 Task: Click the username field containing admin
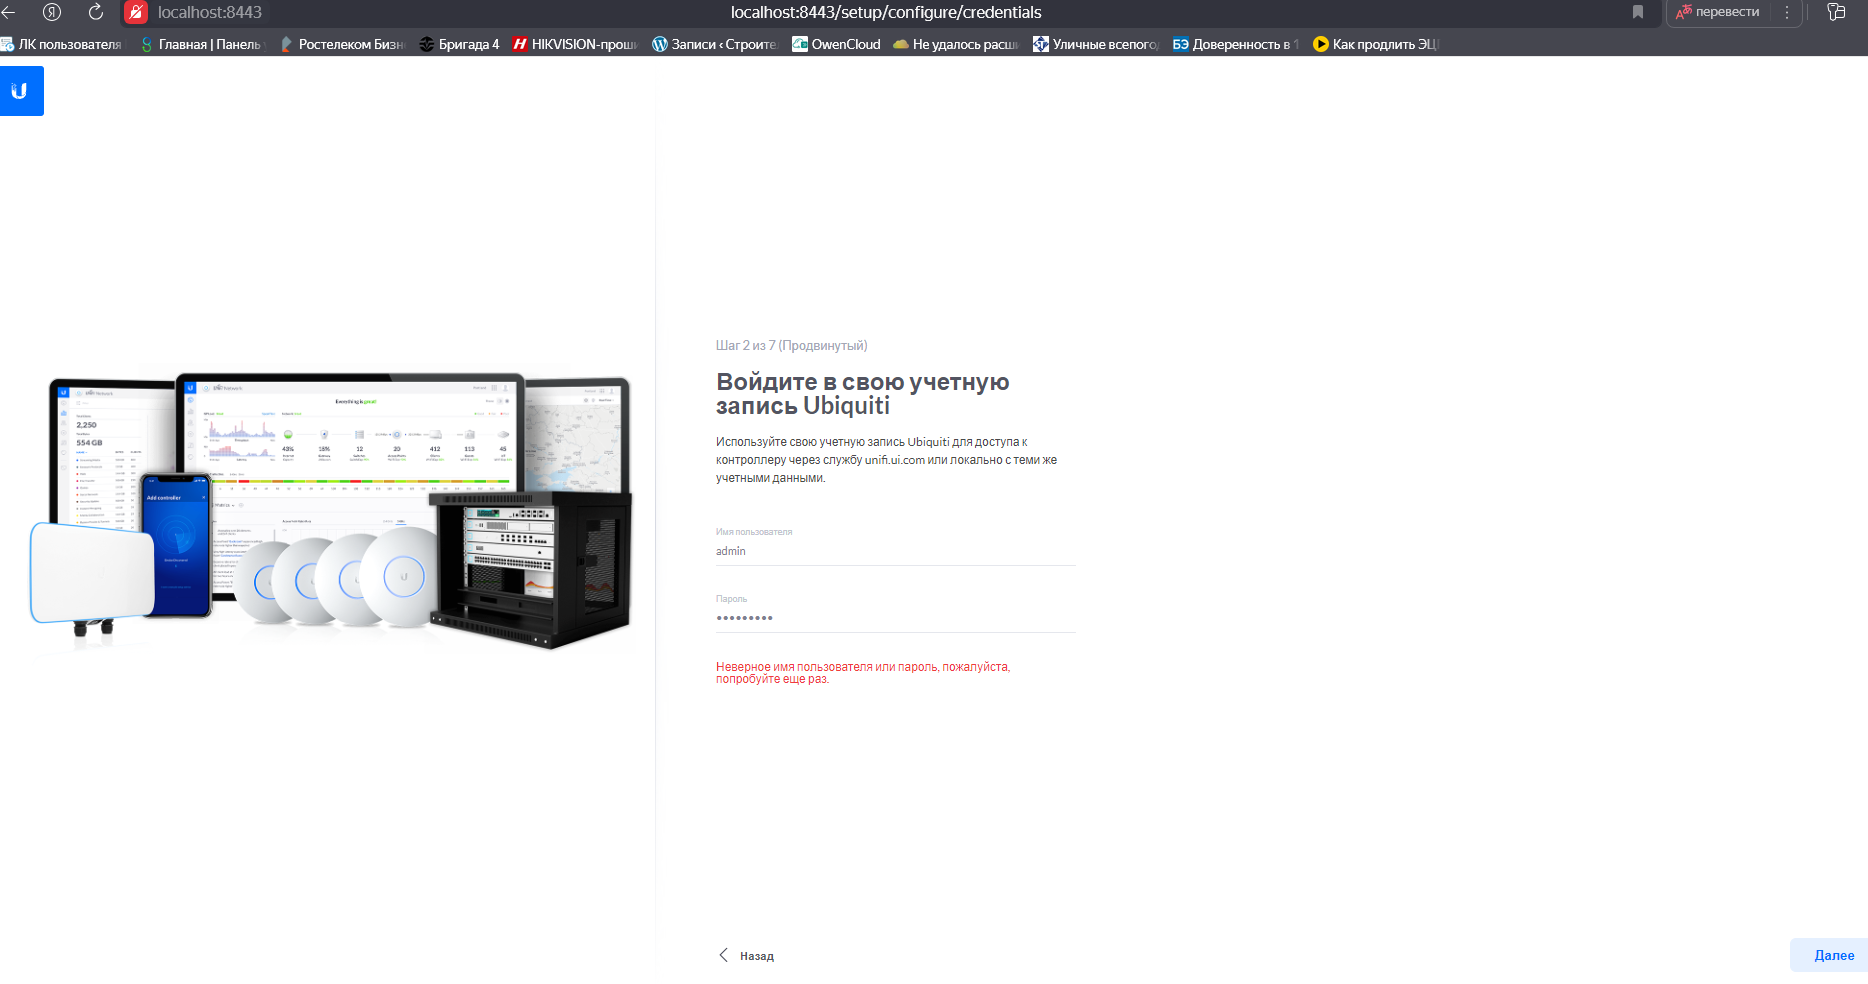click(895, 551)
